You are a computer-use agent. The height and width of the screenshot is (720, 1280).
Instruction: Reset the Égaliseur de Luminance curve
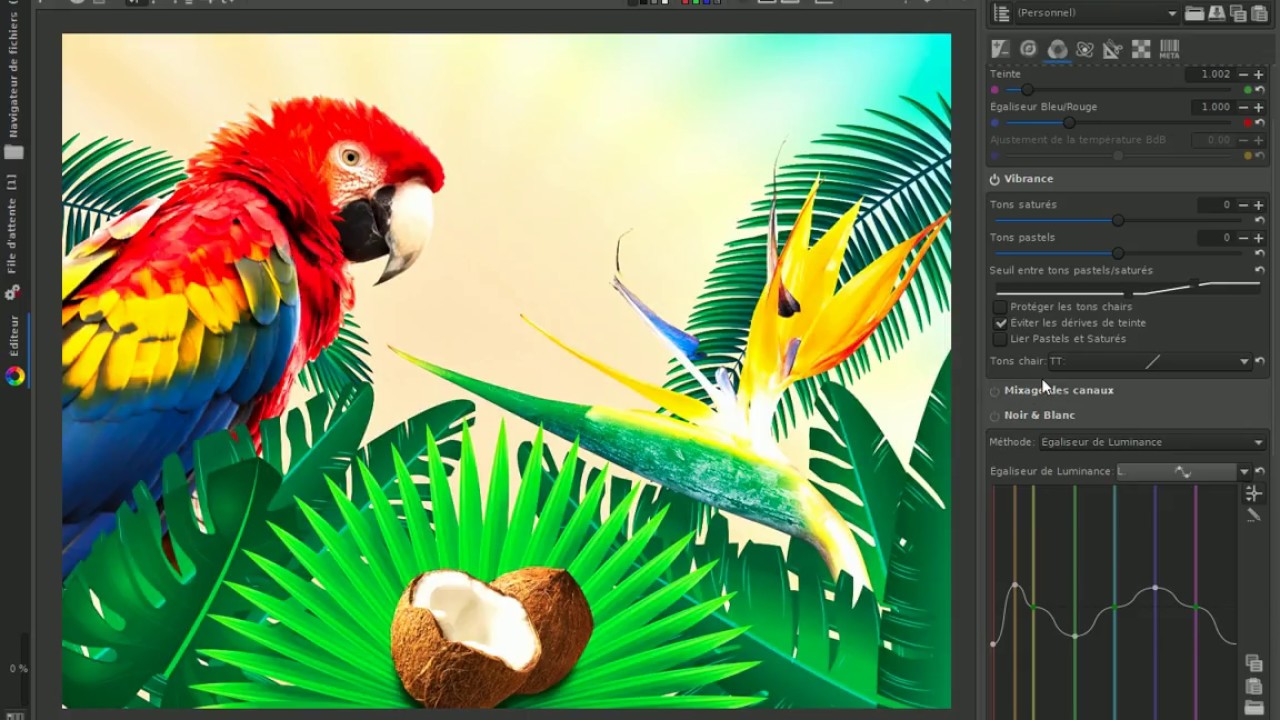point(1260,472)
